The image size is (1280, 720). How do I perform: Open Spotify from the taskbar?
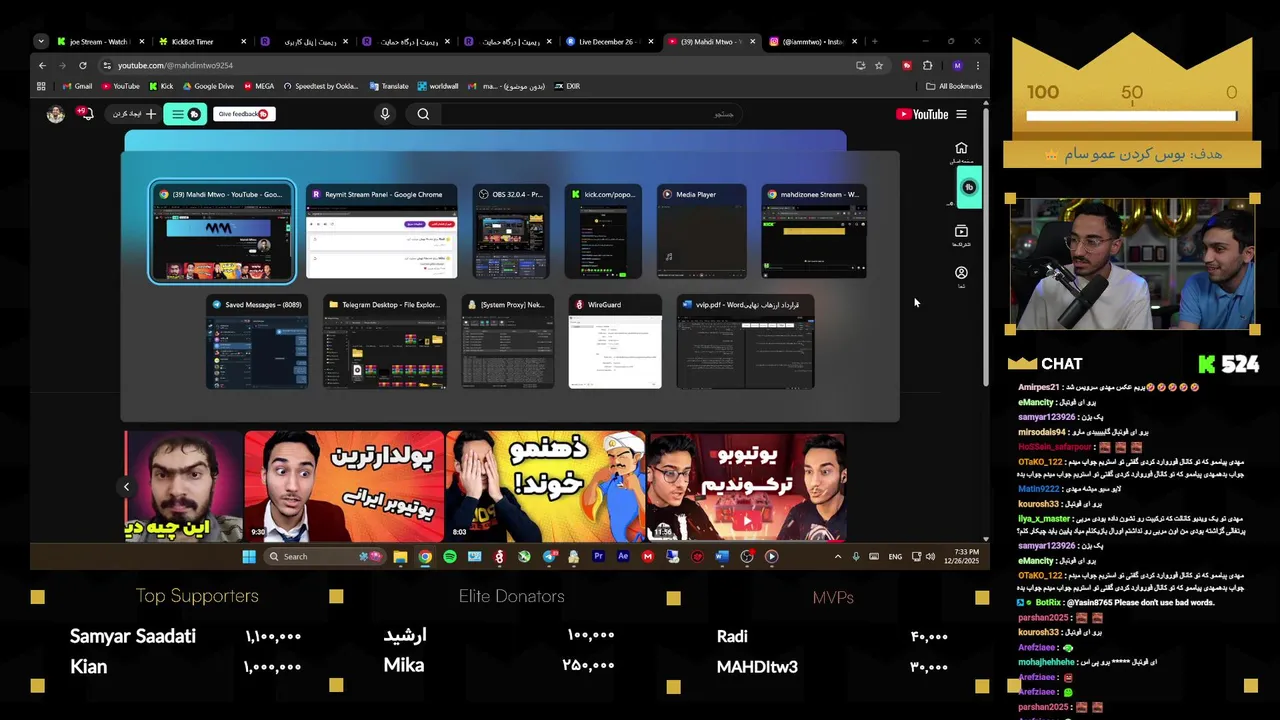450,556
